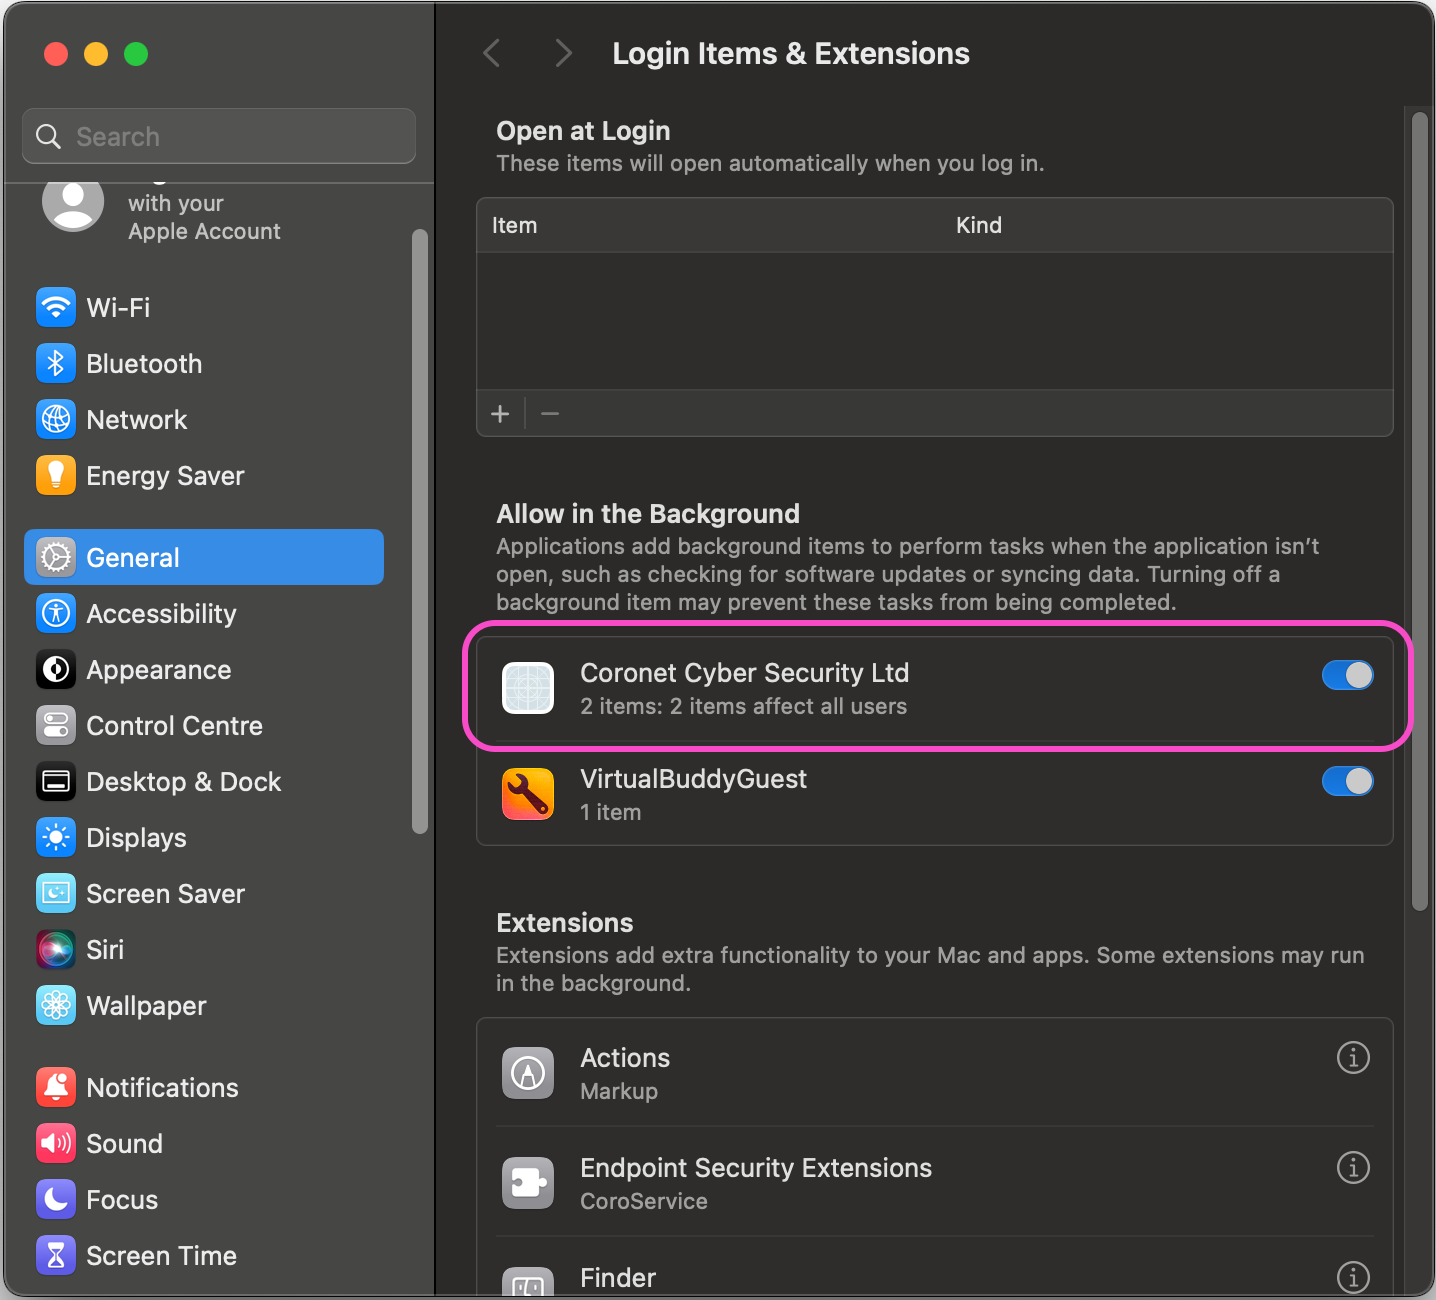Open Bluetooth settings icon

coord(56,363)
